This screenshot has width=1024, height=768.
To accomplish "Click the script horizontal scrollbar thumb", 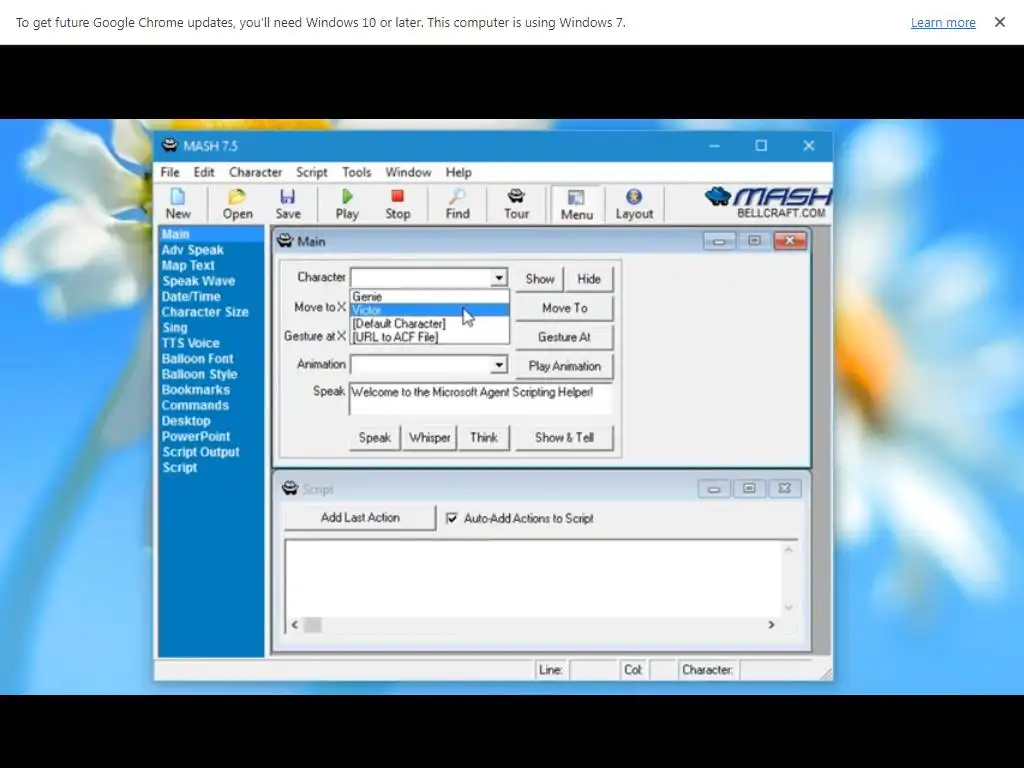I will coord(313,625).
